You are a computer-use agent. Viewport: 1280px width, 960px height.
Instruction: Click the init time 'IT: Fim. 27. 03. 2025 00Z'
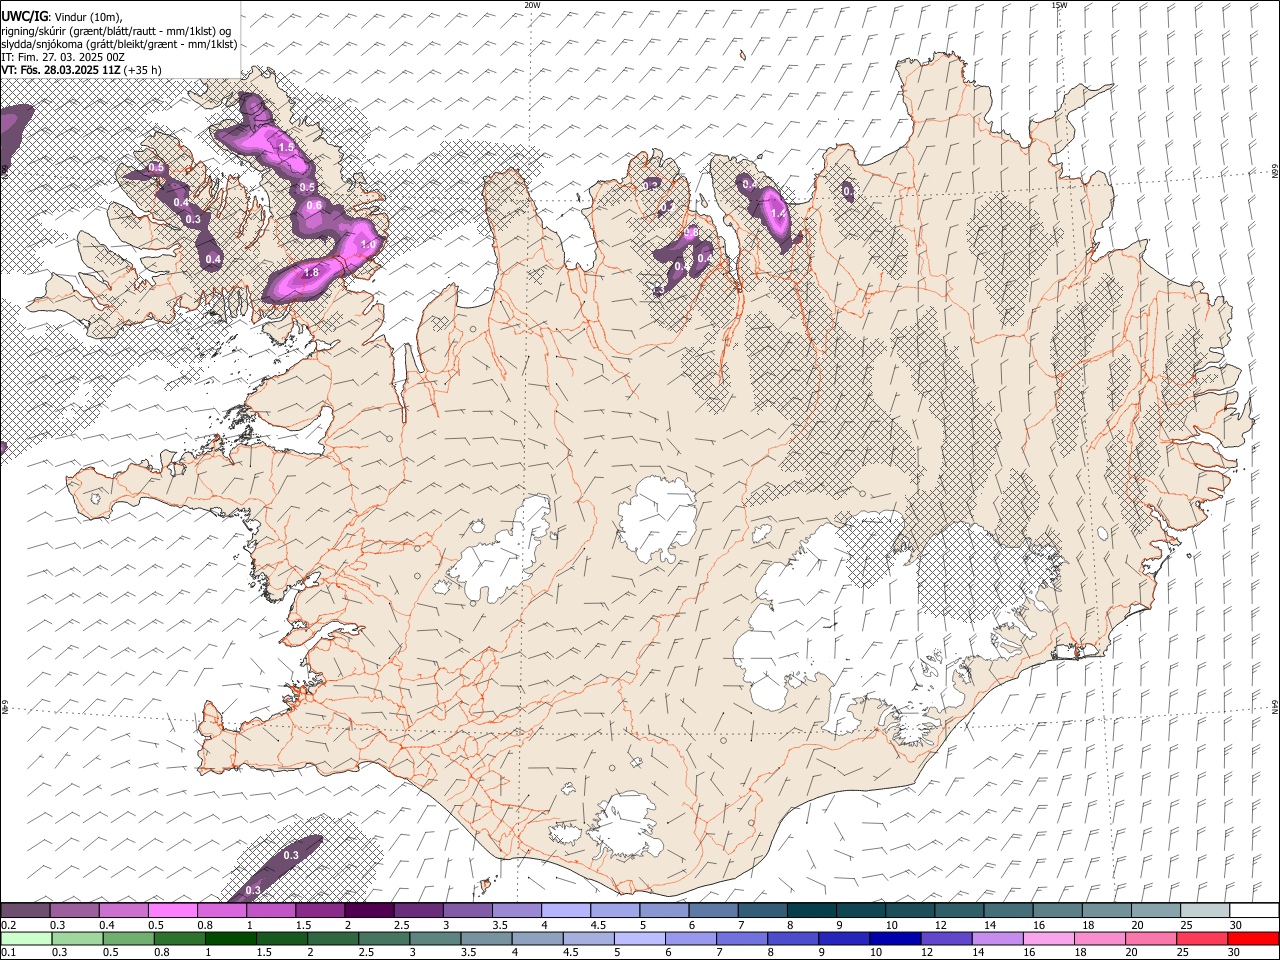63,57
